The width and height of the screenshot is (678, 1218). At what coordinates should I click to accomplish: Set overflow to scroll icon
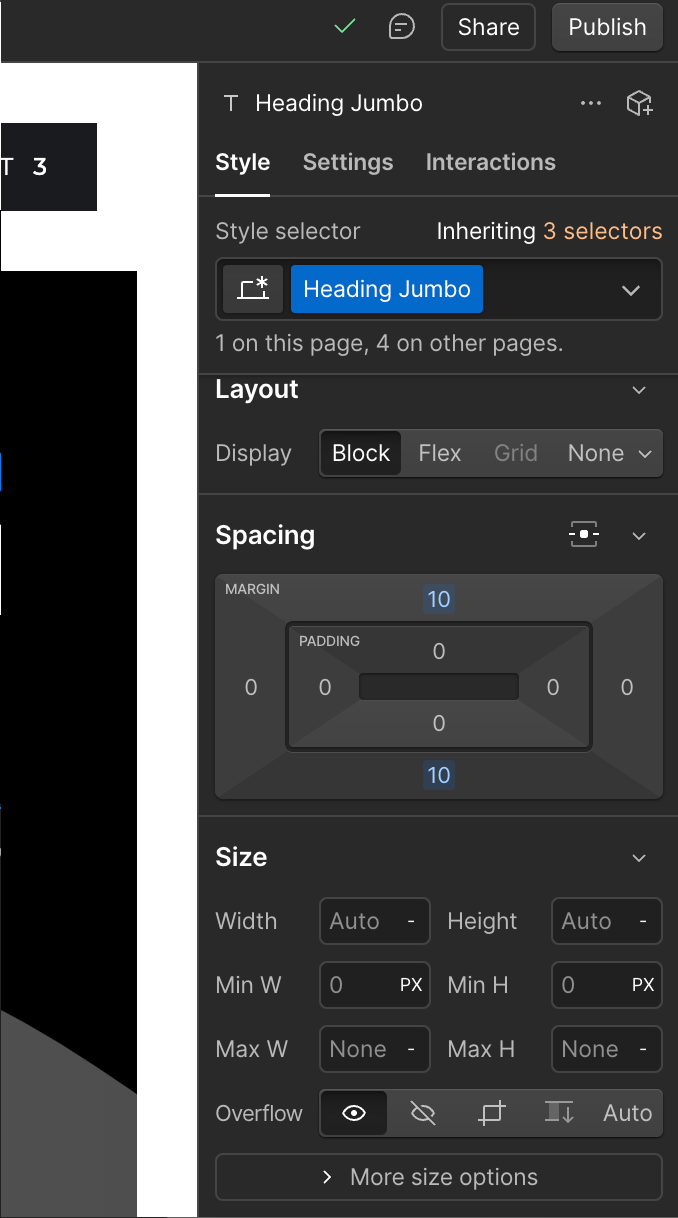(559, 1113)
